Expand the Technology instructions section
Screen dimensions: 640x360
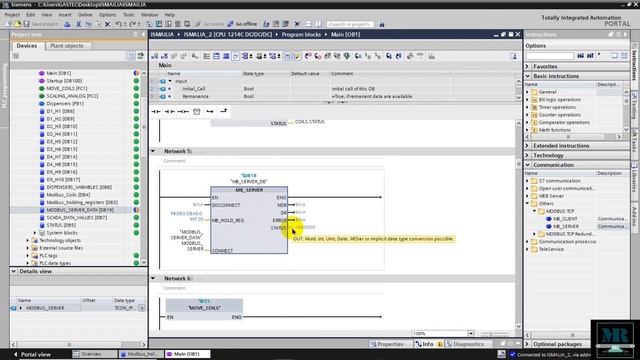click(528, 155)
